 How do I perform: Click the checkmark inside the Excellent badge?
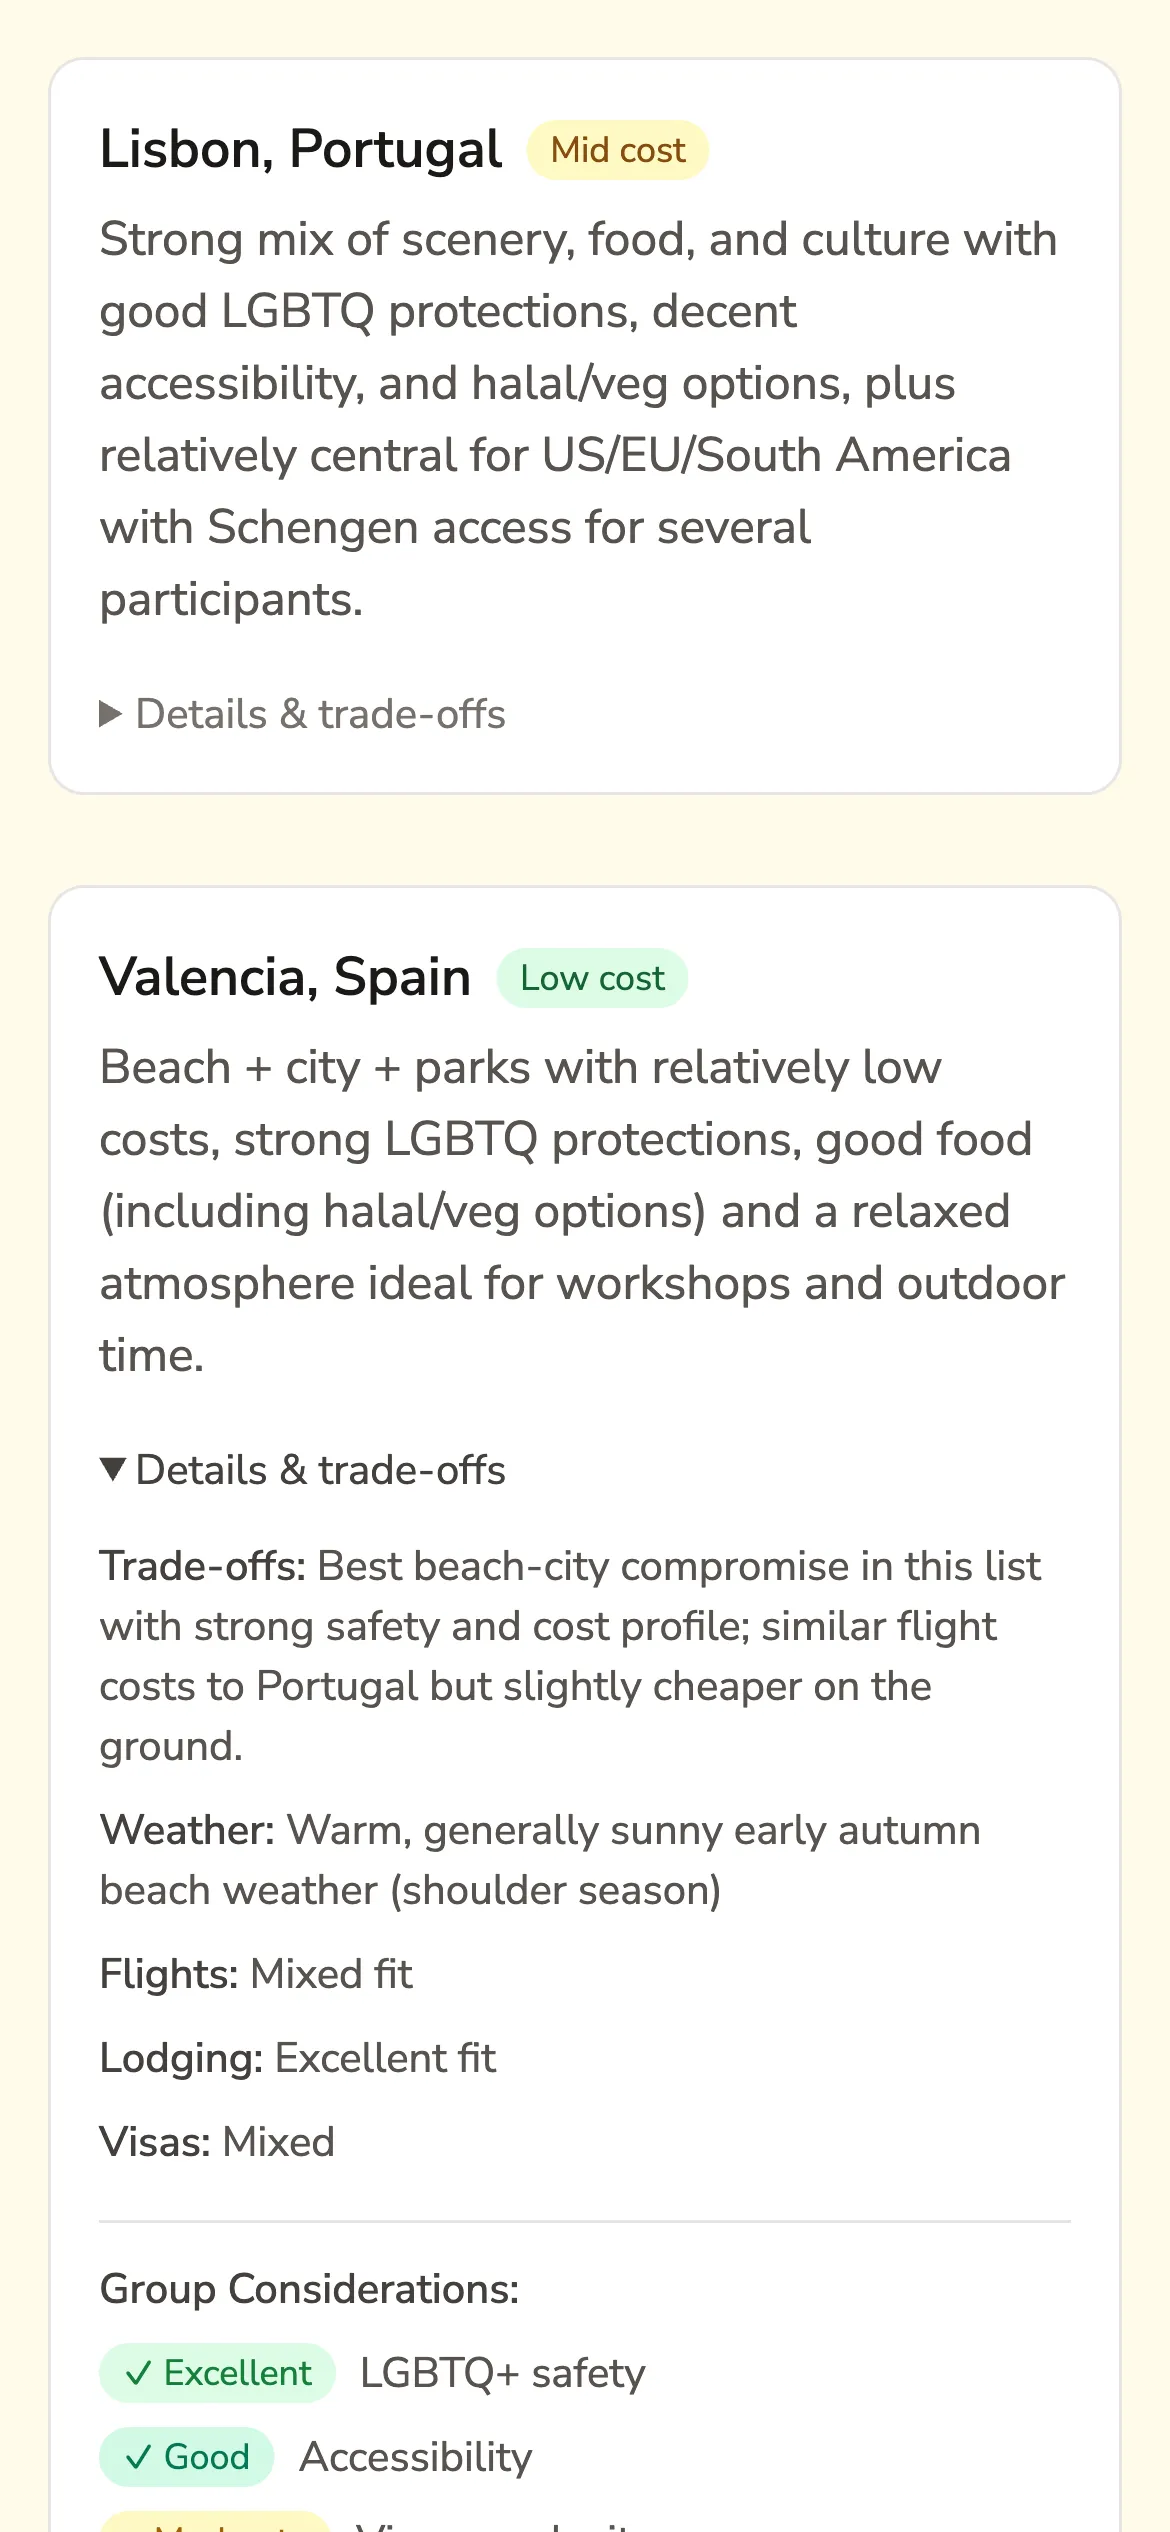point(141,2373)
